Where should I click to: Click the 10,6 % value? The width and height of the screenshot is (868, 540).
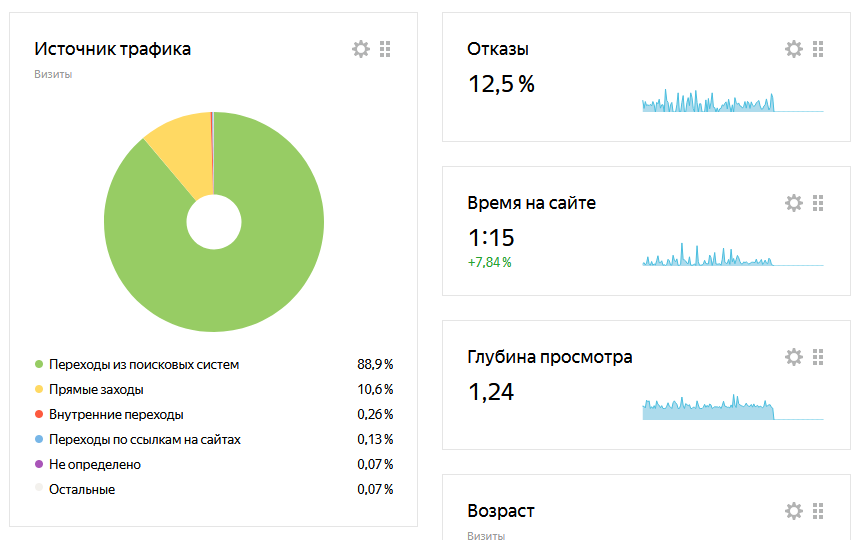375,389
